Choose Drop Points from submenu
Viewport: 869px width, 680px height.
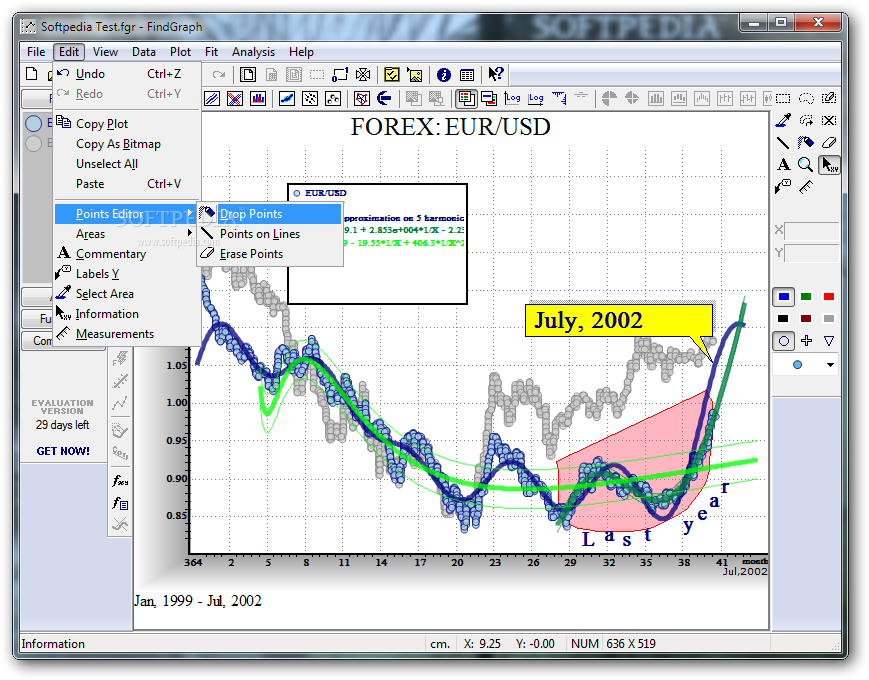270,214
